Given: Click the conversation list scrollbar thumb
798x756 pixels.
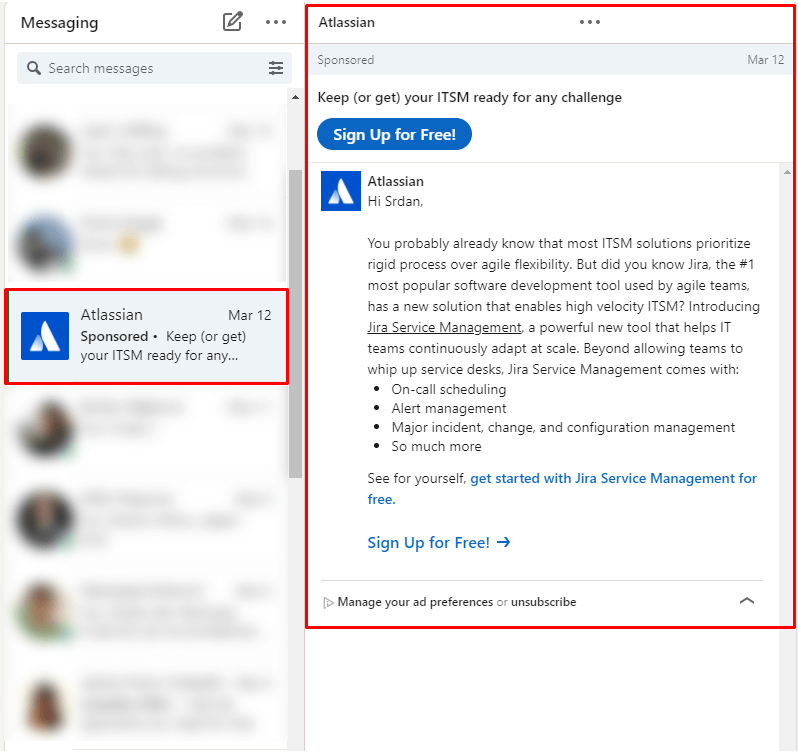Looking at the screenshot, I should click(x=296, y=324).
